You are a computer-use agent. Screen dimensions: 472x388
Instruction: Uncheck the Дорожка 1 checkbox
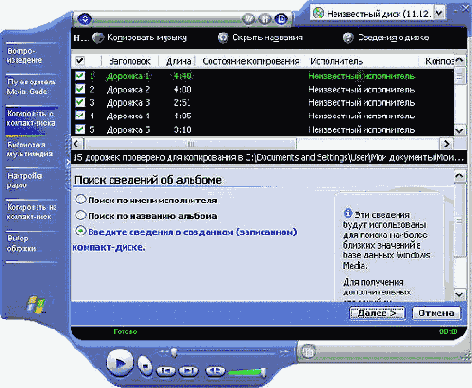pos(80,76)
